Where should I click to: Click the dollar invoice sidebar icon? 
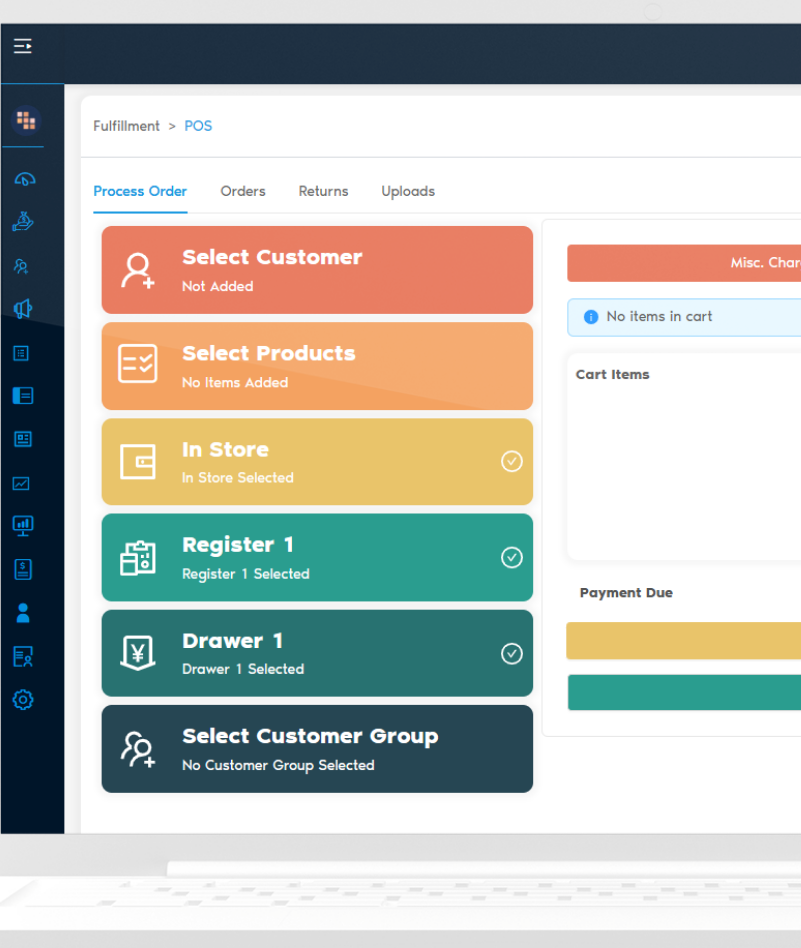tap(23, 569)
